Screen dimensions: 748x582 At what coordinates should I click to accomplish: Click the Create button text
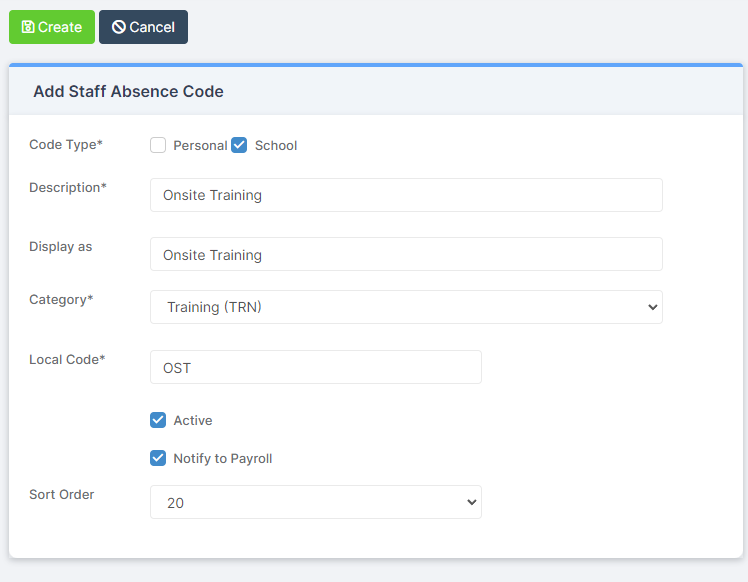pyautogui.click(x=60, y=27)
